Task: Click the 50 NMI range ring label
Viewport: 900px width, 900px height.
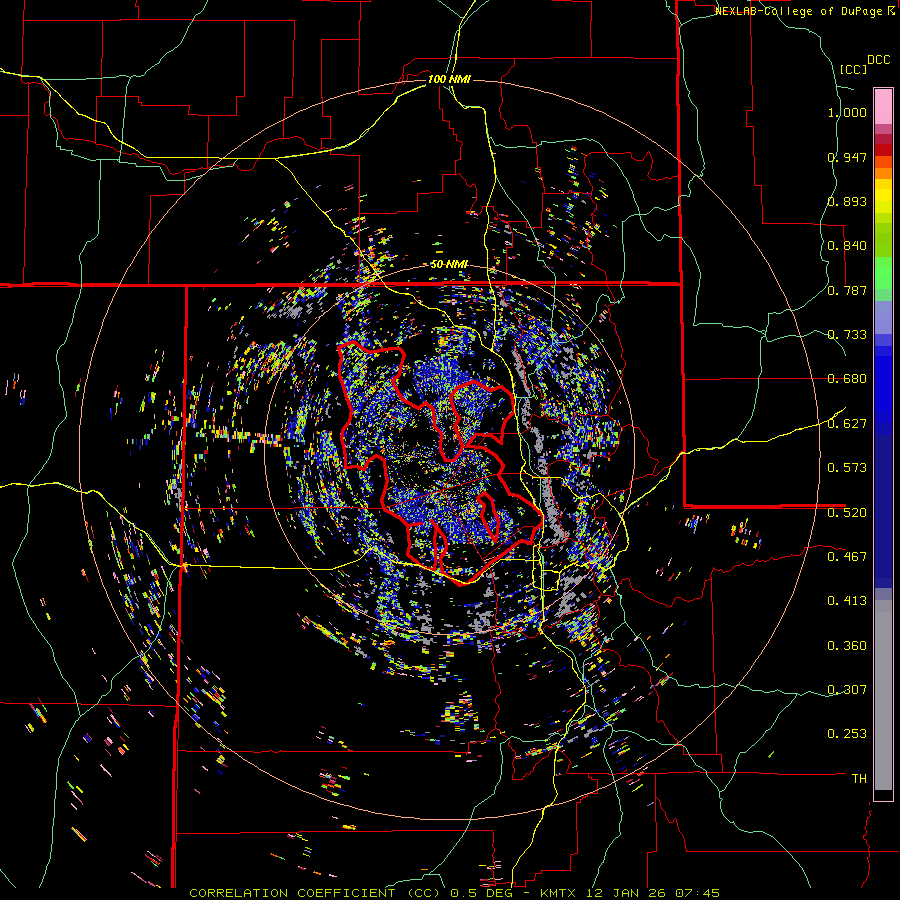Action: pos(449,264)
